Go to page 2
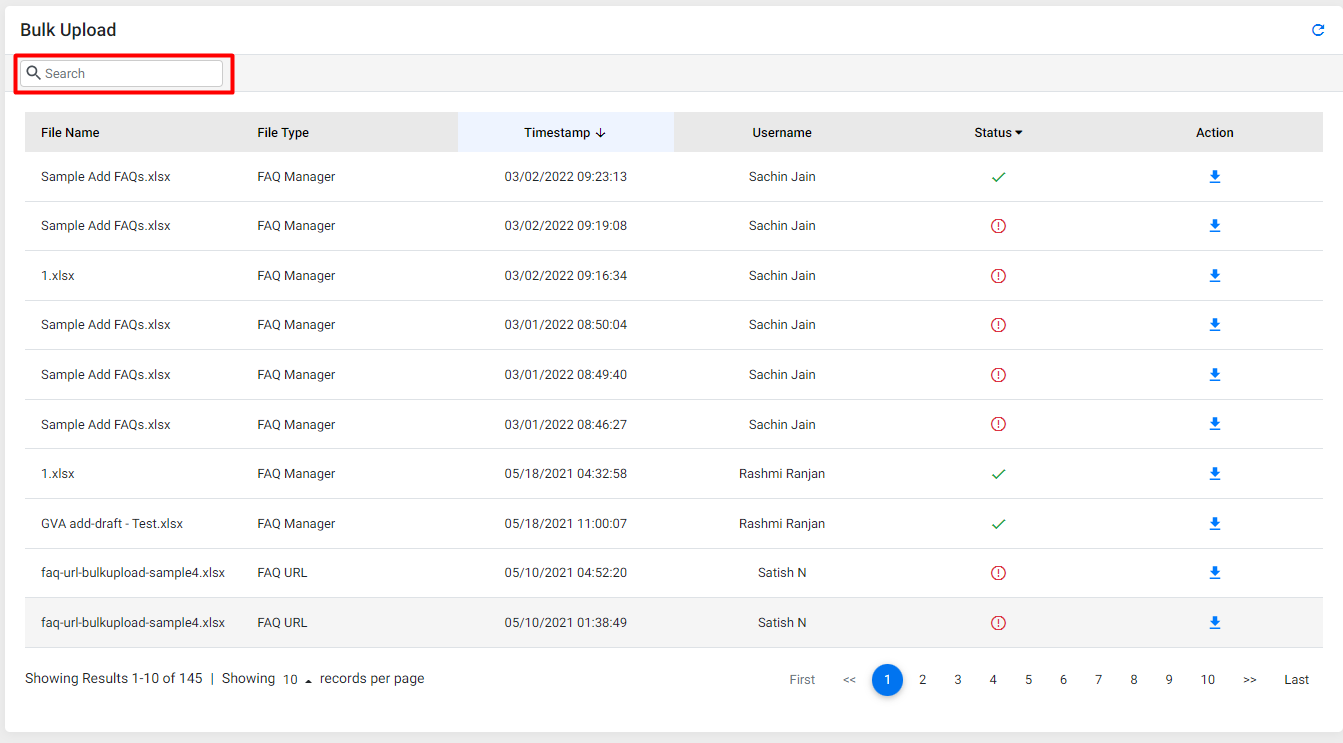 [922, 680]
